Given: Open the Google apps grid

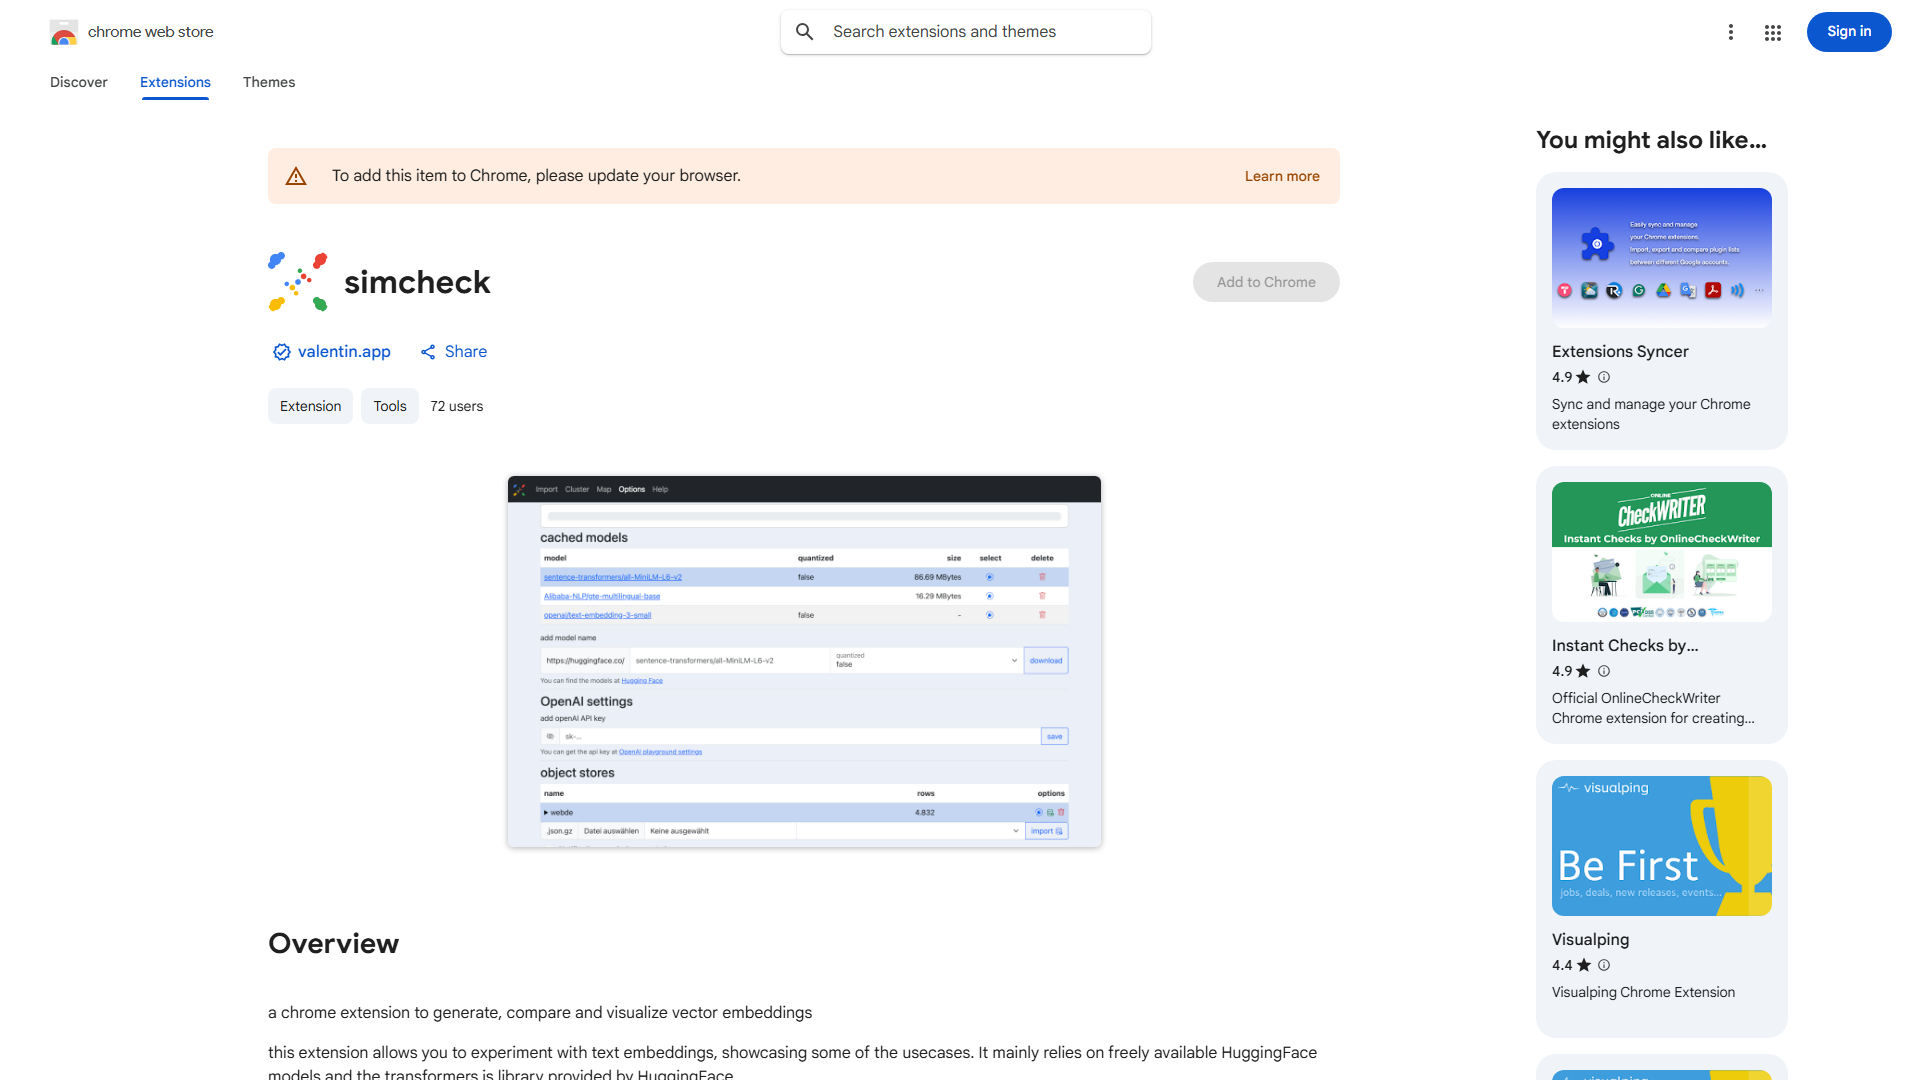Looking at the screenshot, I should click(1773, 32).
